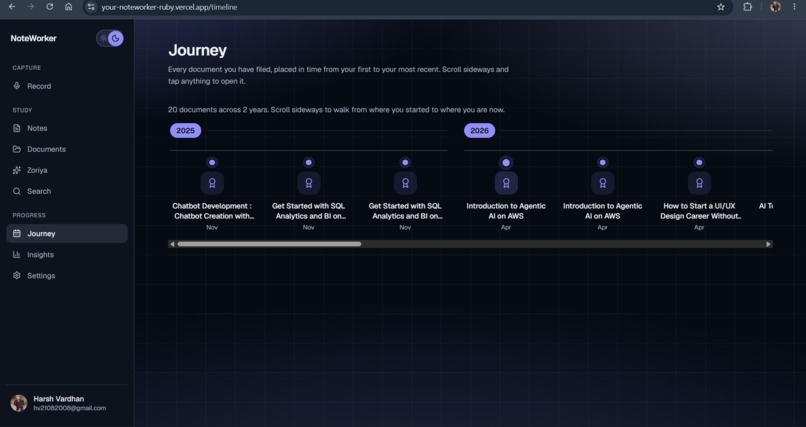This screenshot has height=427, width=806.
Task: Click the address bar URL field
Action: [x=406, y=7]
